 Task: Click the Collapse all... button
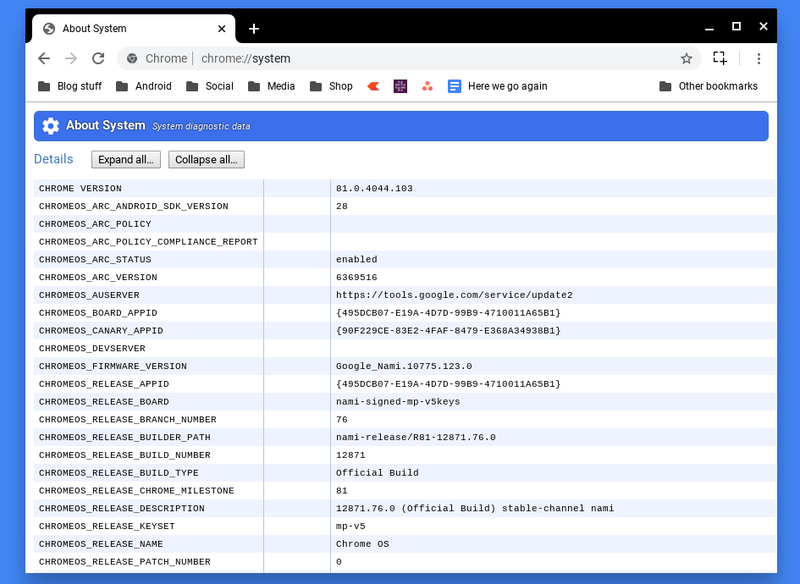(207, 160)
